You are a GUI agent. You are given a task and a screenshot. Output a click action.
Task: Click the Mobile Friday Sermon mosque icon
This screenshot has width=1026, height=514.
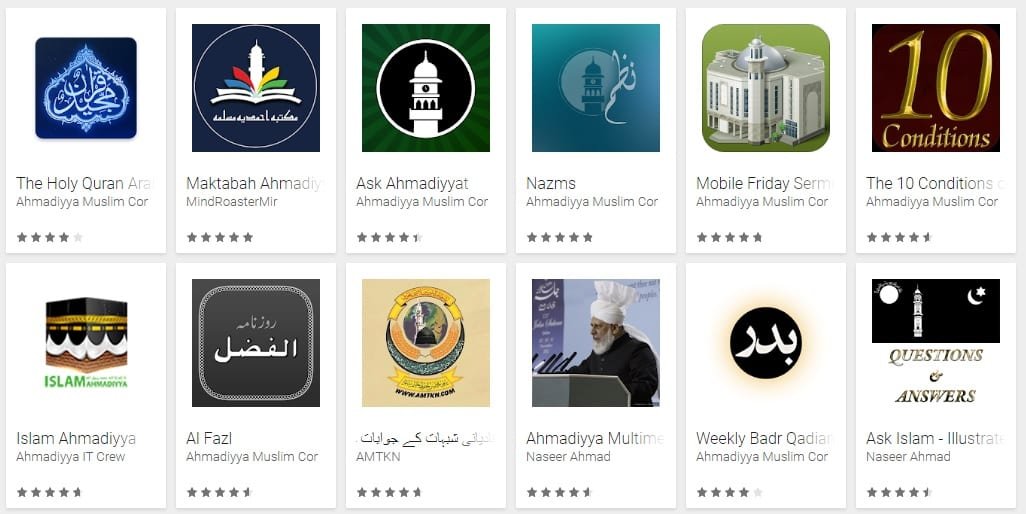click(x=766, y=88)
